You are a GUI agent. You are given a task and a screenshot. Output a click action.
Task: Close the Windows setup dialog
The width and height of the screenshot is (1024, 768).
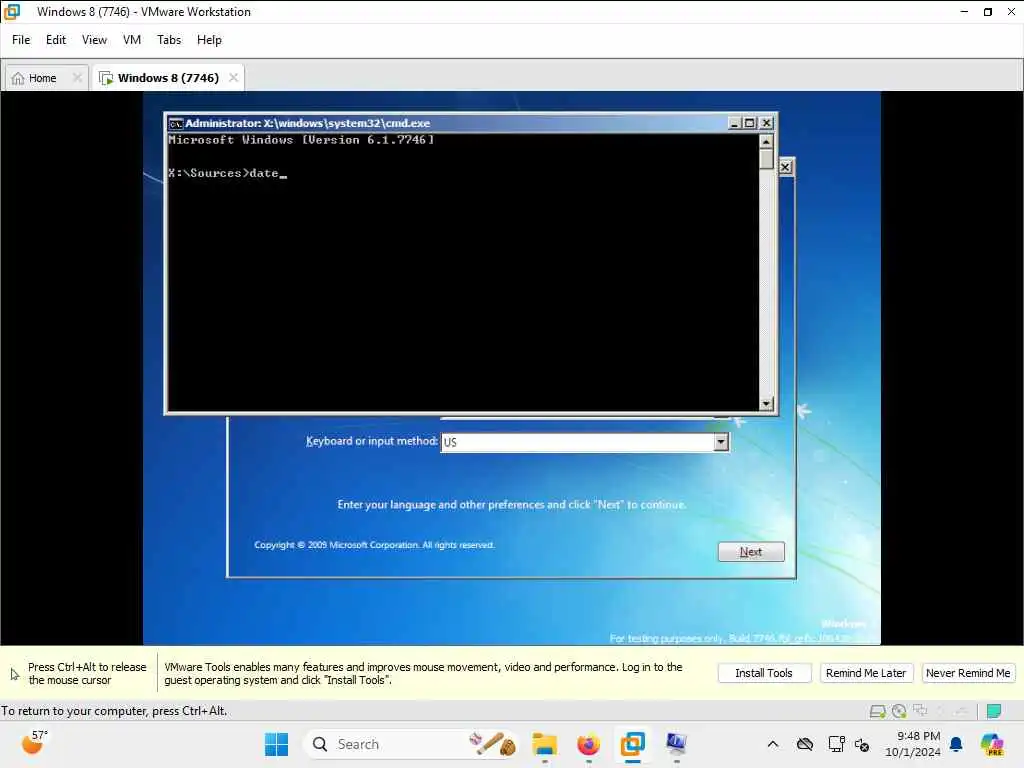[786, 167]
